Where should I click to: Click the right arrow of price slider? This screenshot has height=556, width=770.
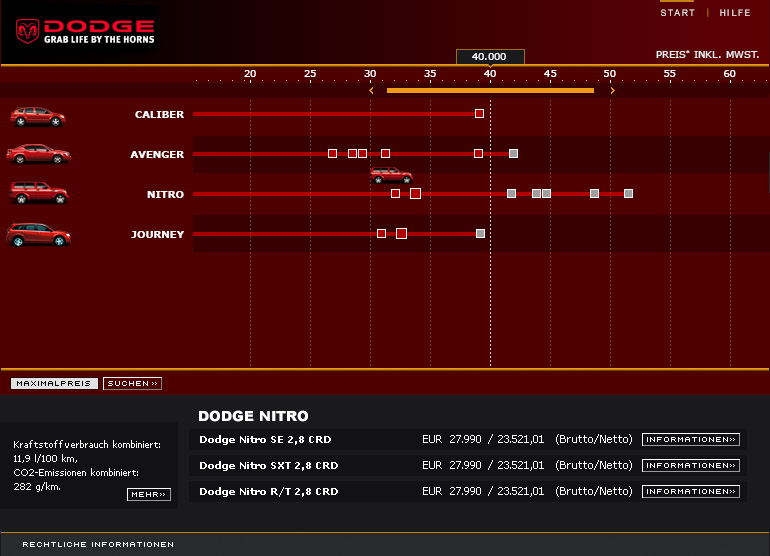pyautogui.click(x=612, y=91)
